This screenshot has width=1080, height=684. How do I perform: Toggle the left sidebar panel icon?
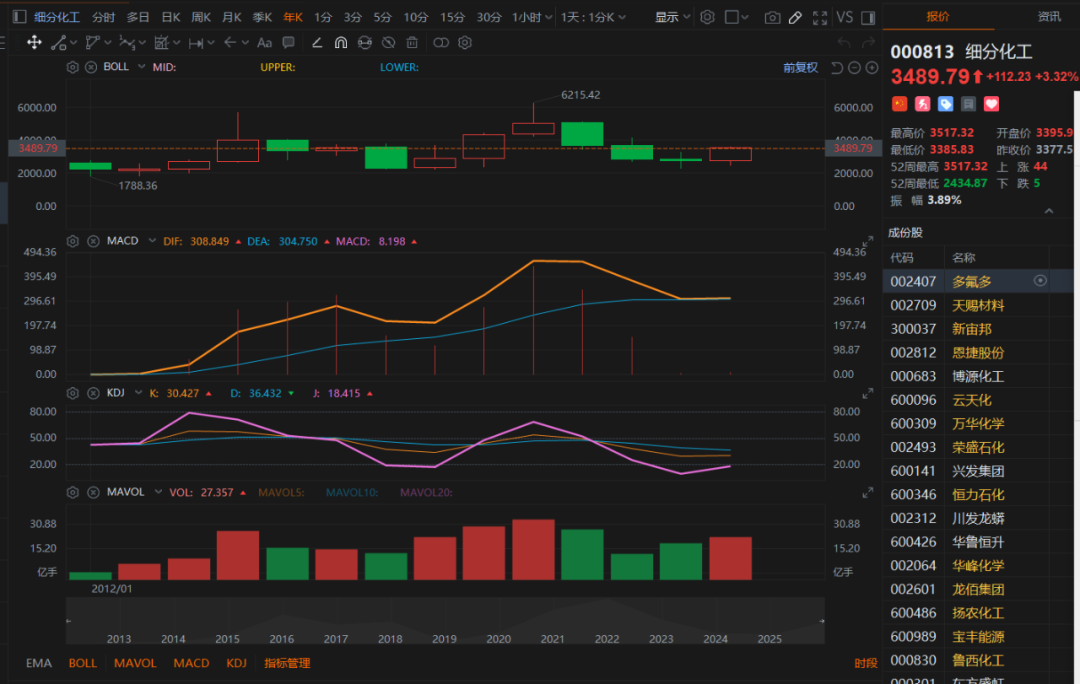point(19,17)
